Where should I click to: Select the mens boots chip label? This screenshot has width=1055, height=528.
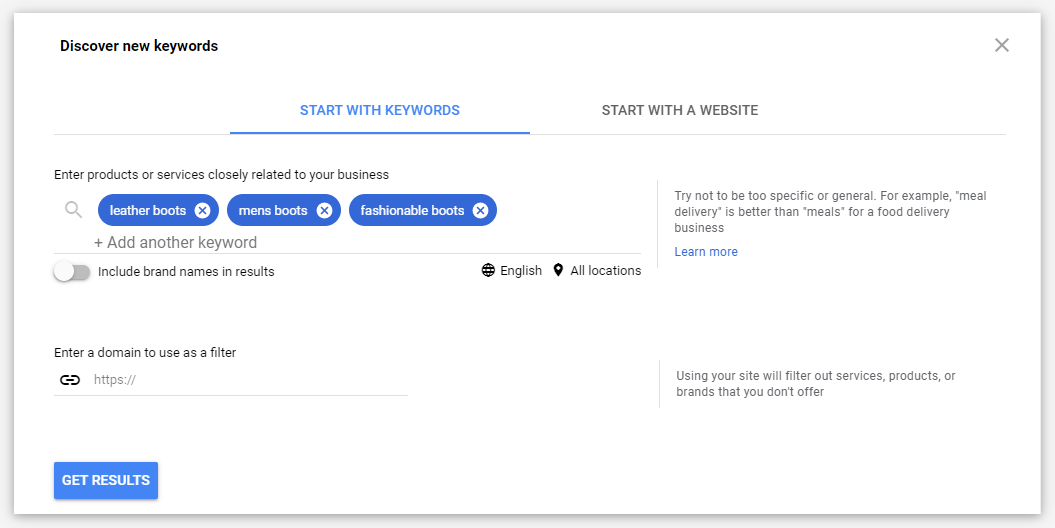273,210
